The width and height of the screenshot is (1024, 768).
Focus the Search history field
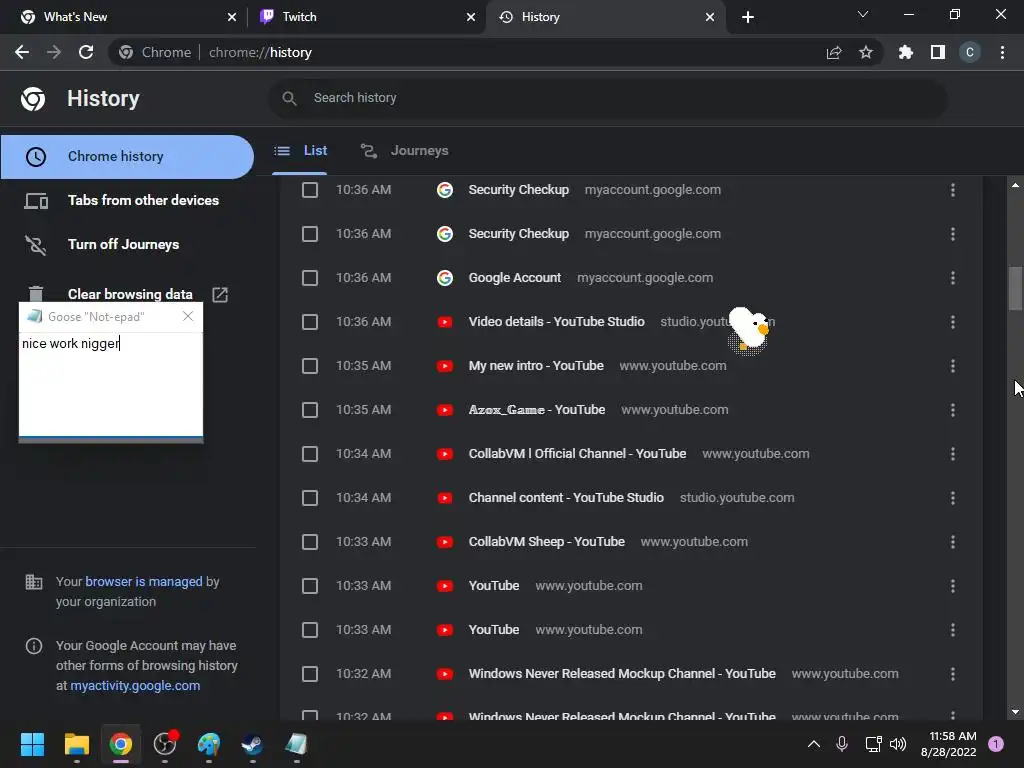tap(607, 98)
